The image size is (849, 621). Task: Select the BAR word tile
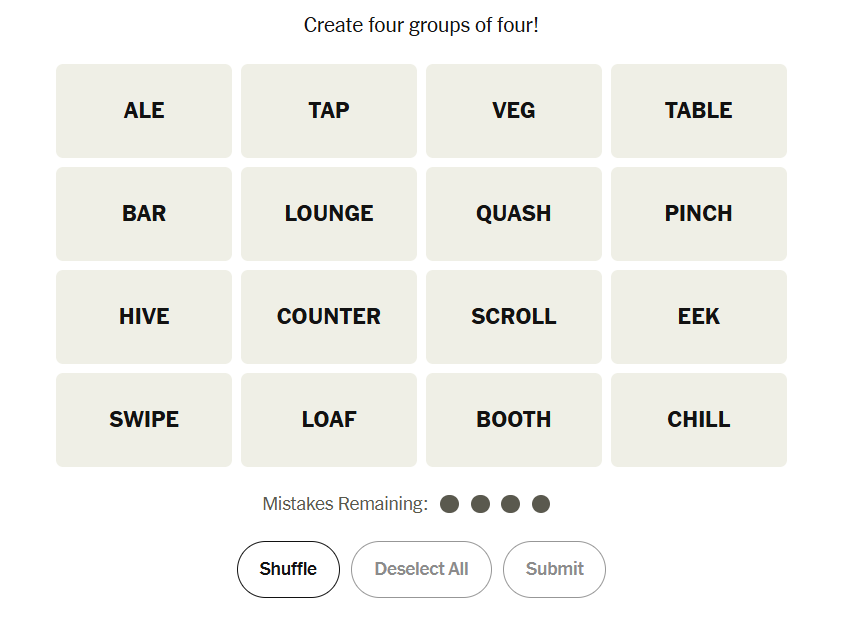pyautogui.click(x=144, y=214)
